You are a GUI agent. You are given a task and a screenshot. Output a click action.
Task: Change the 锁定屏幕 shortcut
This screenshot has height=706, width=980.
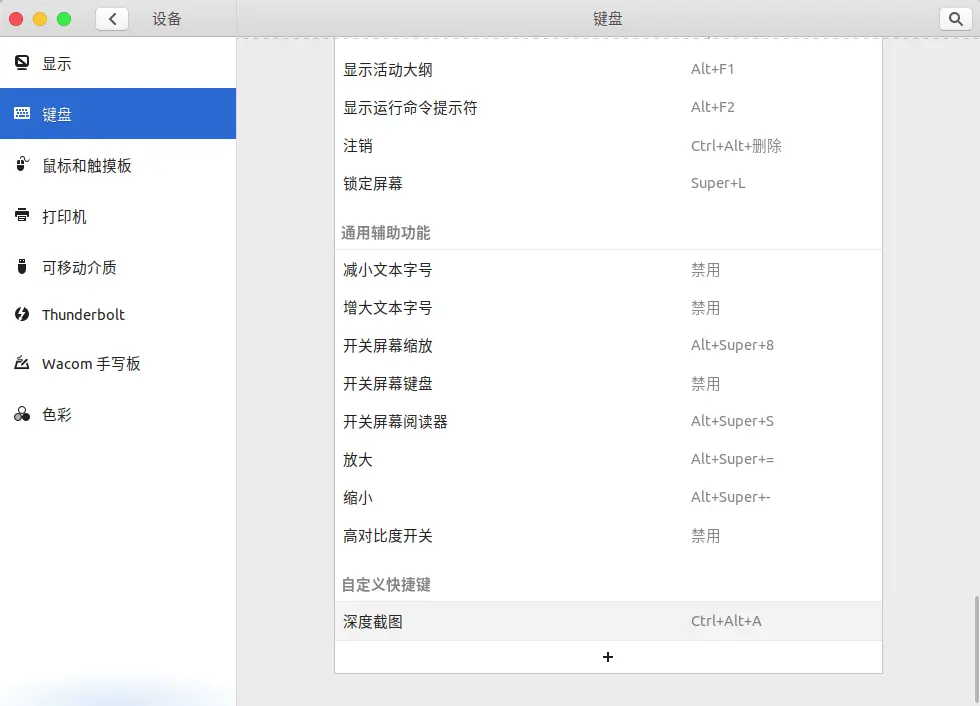pyautogui.click(x=608, y=183)
